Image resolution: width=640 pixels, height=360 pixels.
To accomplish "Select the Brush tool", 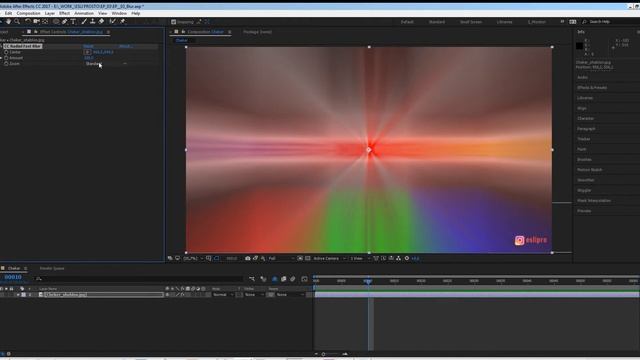I will [84, 21].
